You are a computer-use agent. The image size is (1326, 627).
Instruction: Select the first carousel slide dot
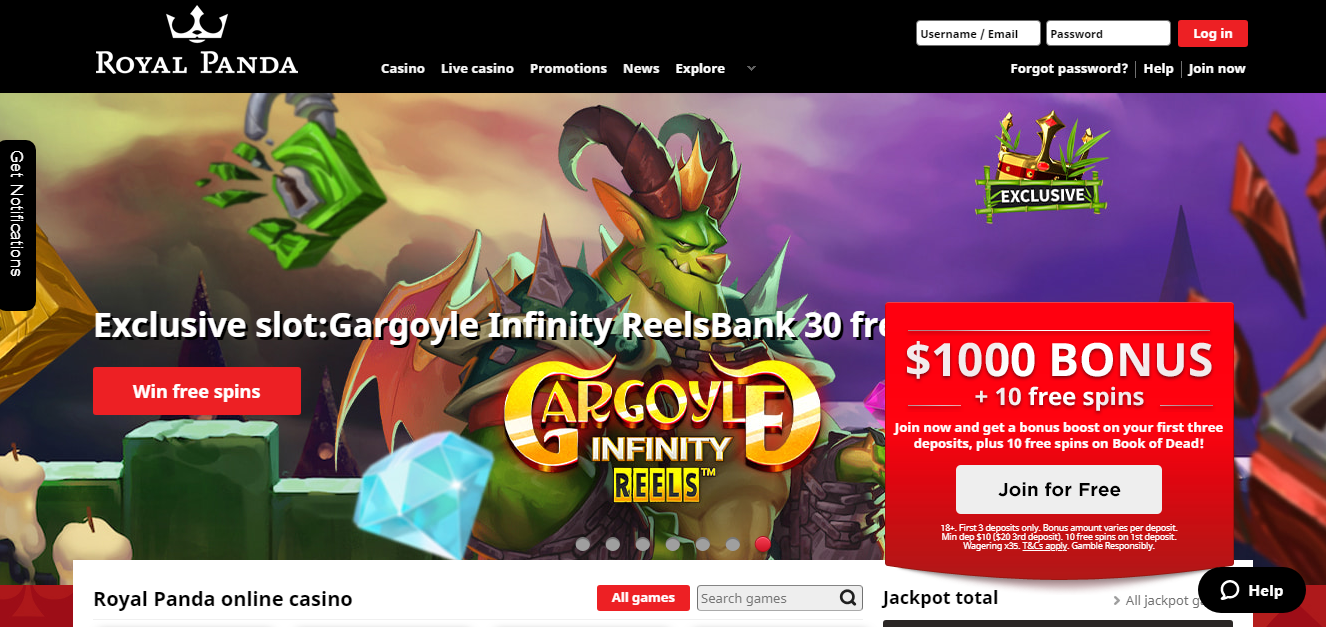[x=583, y=544]
